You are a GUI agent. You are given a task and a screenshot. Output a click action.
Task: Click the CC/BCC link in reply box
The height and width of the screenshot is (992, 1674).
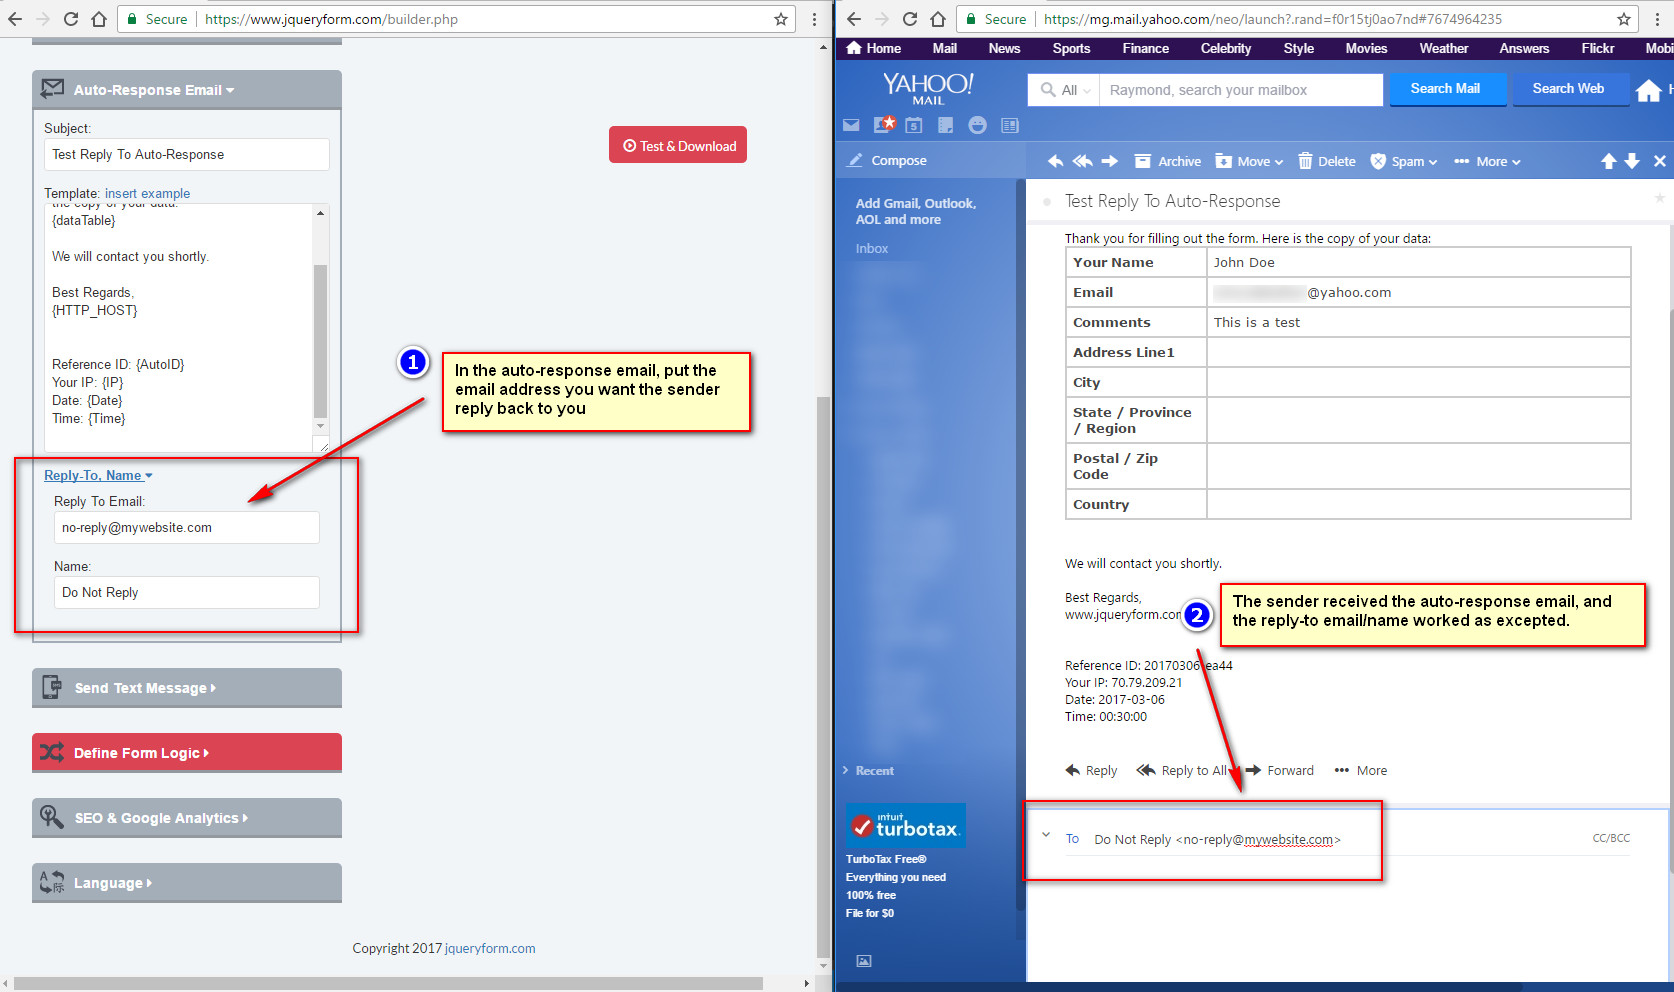1611,838
